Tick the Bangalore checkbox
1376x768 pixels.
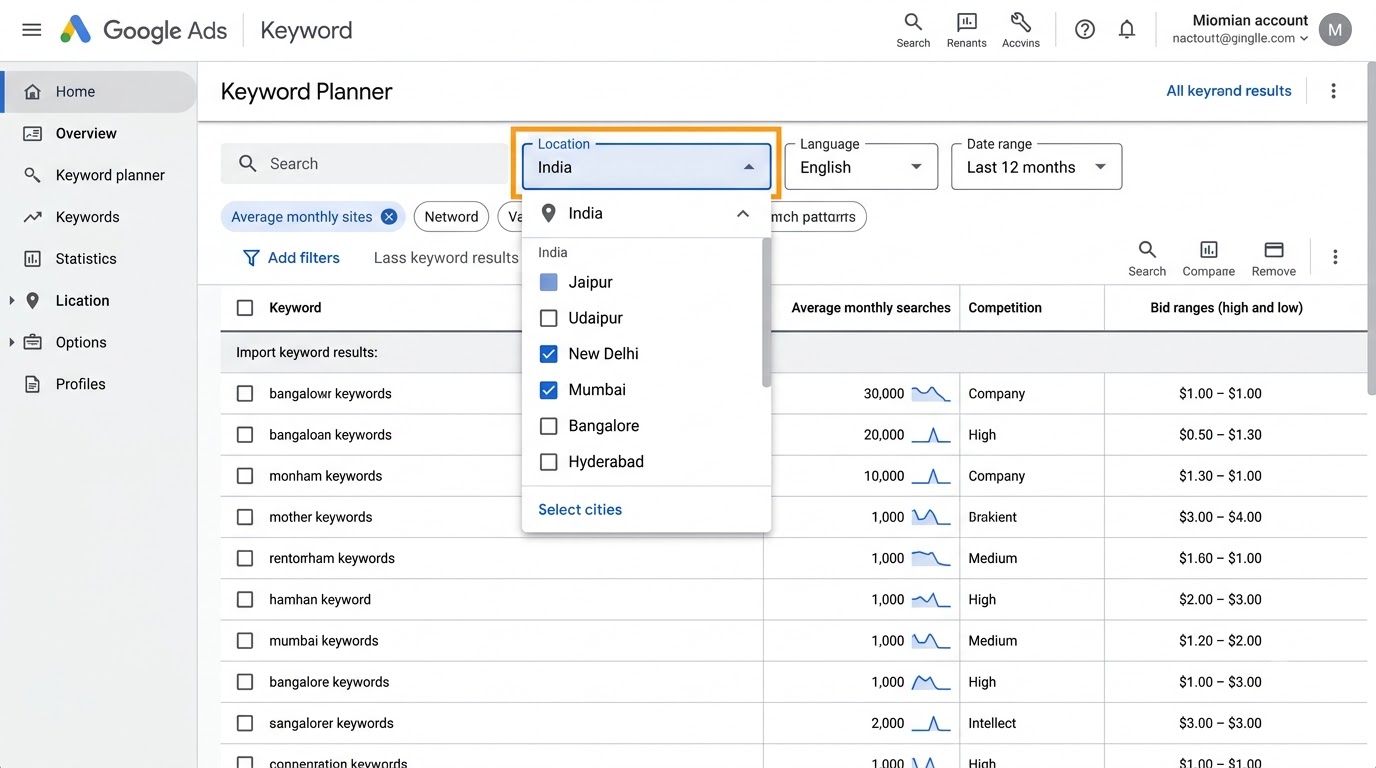[548, 426]
